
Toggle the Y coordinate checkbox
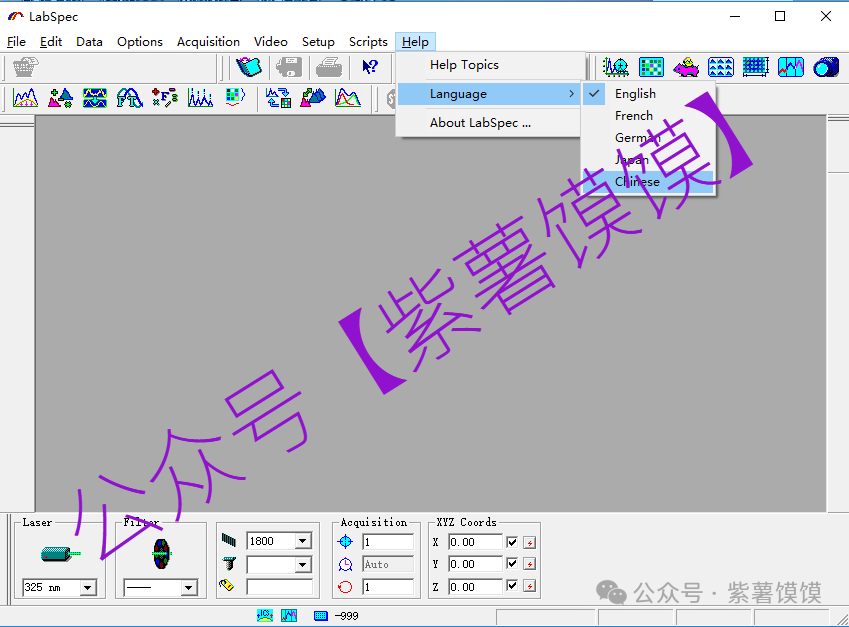[x=513, y=564]
